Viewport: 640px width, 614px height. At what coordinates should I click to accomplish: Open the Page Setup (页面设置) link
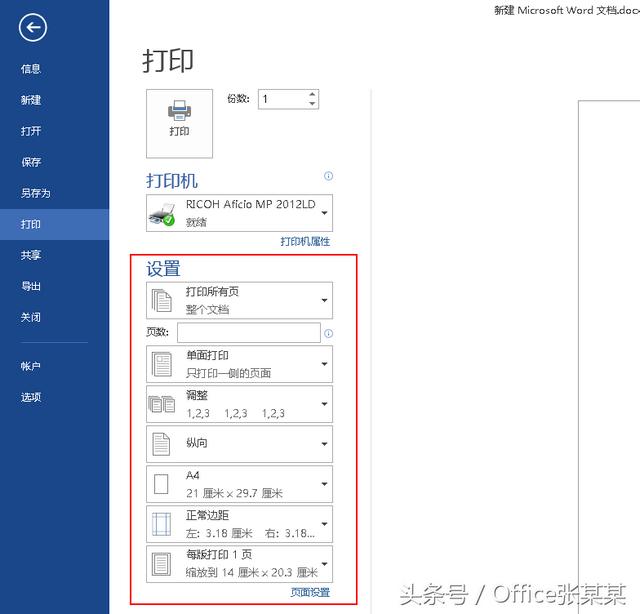coord(310,592)
